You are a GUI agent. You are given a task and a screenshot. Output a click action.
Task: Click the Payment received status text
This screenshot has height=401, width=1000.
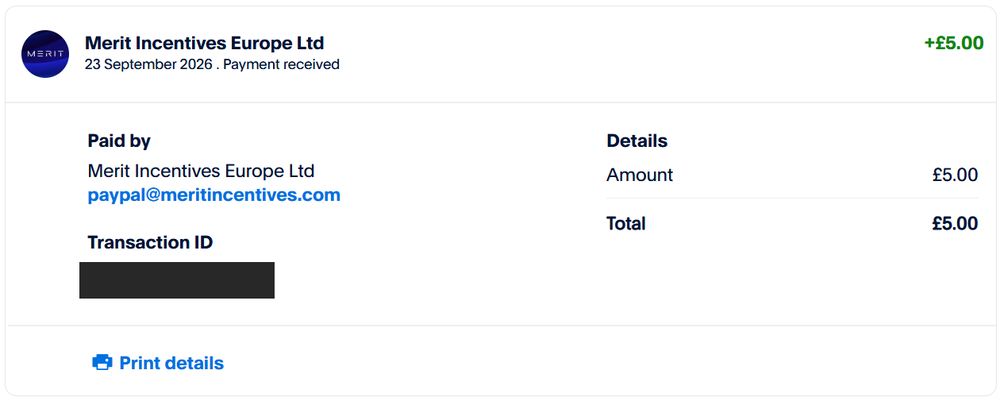pos(281,64)
